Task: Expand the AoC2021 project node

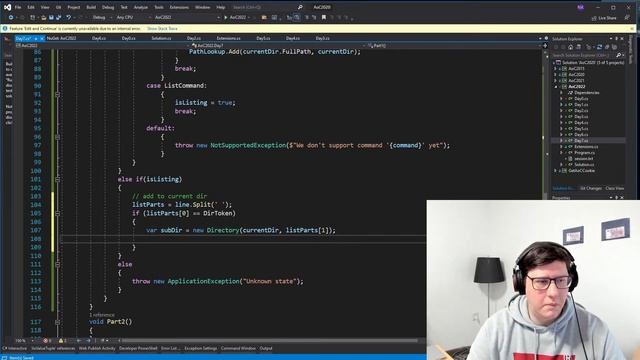Action: [555, 80]
